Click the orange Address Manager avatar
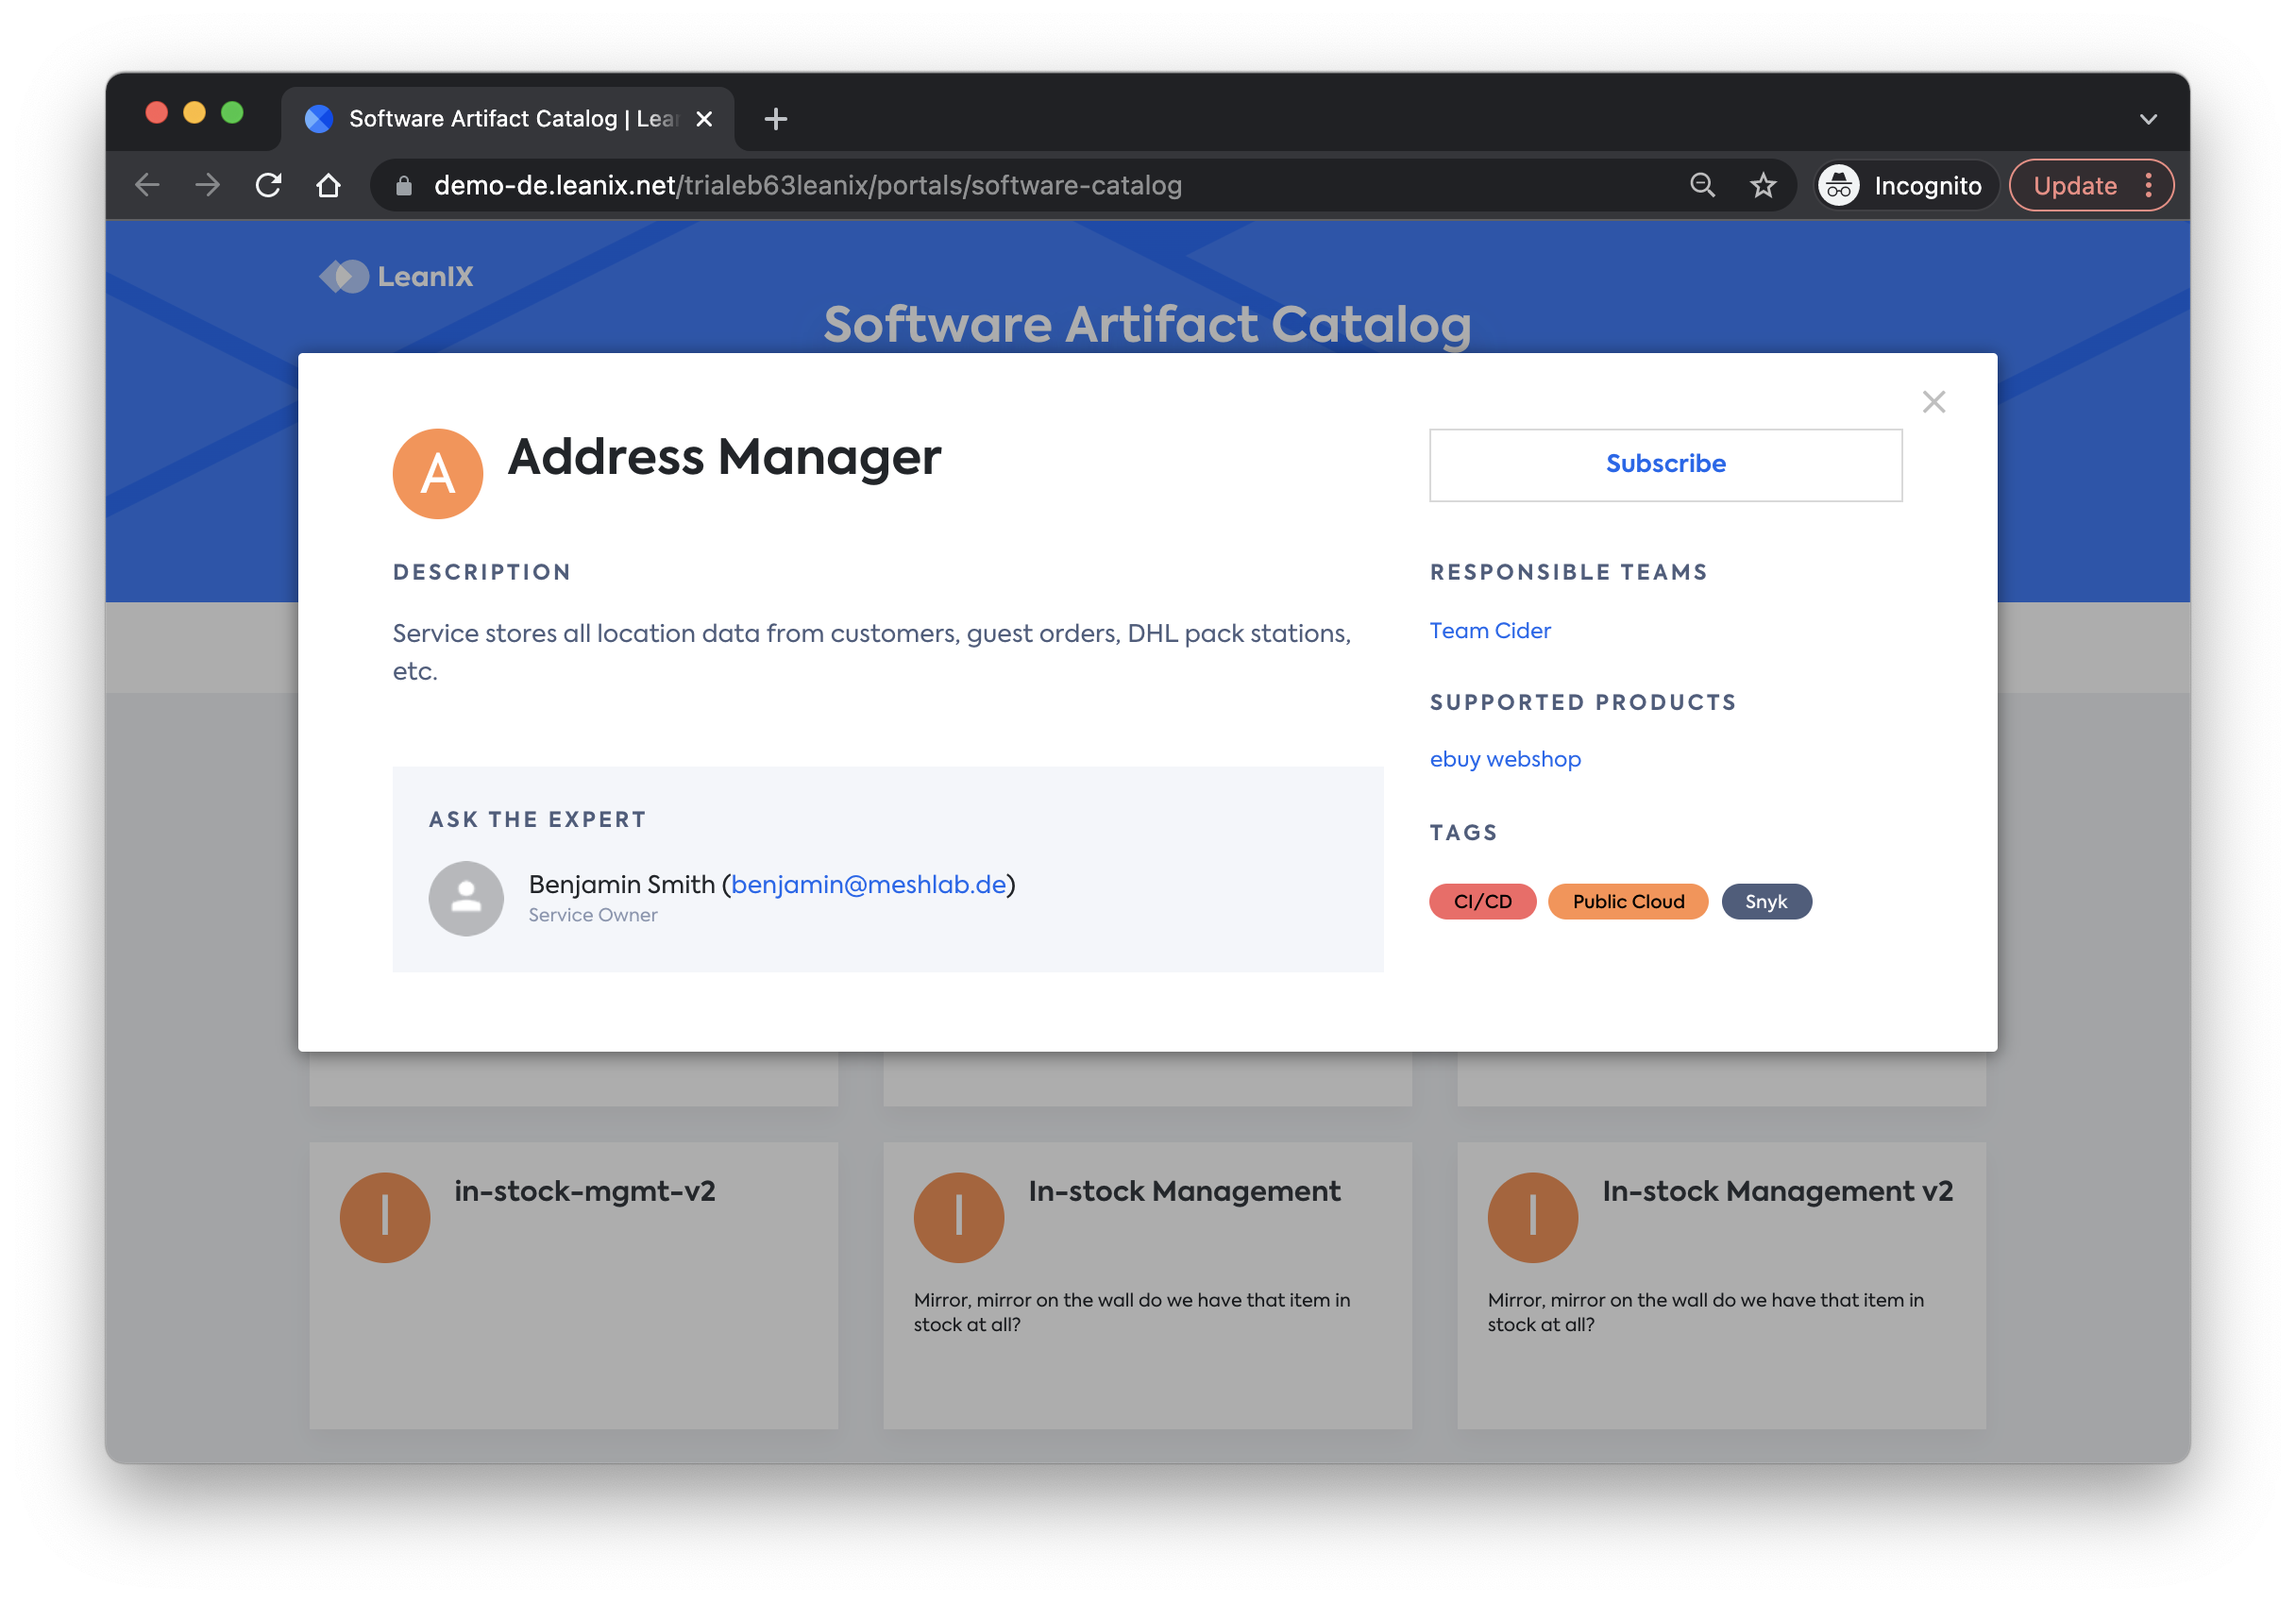 click(438, 474)
